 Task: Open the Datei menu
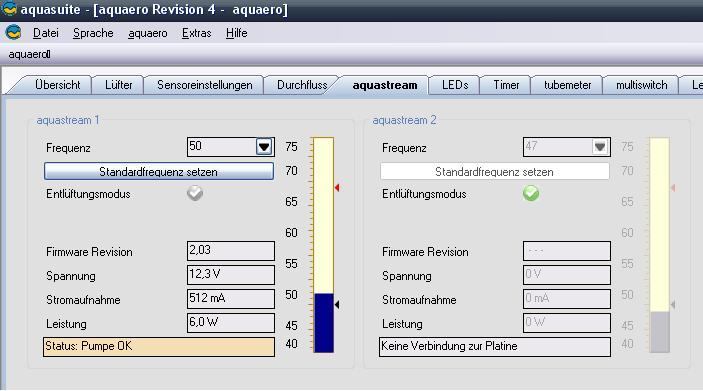pyautogui.click(x=46, y=33)
